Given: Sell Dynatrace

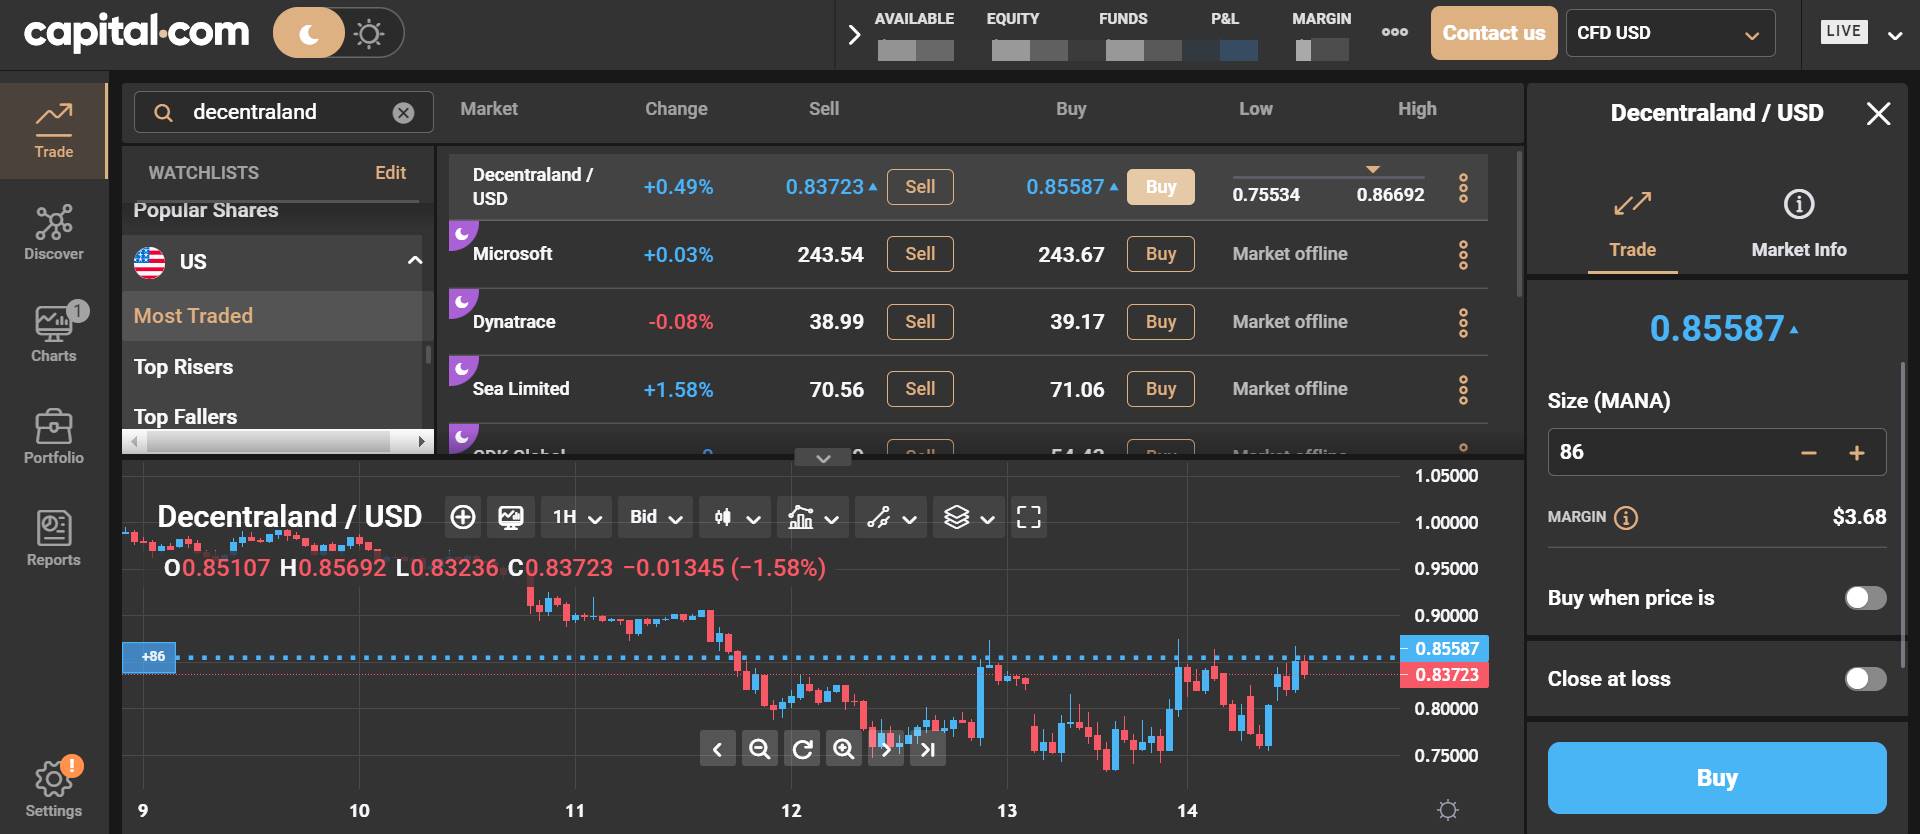Looking at the screenshot, I should pyautogui.click(x=920, y=322).
